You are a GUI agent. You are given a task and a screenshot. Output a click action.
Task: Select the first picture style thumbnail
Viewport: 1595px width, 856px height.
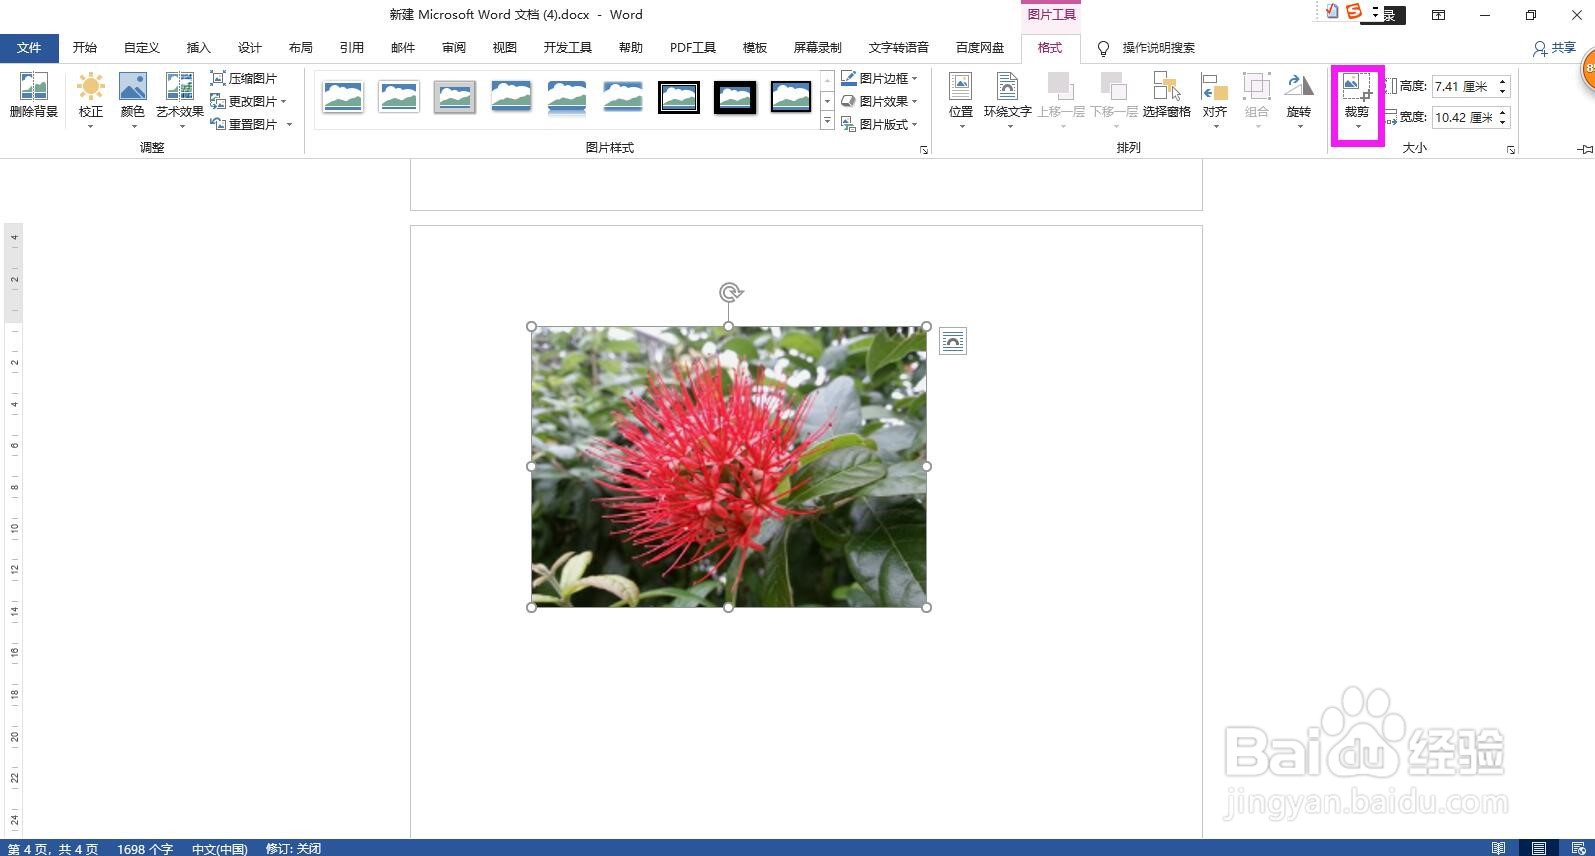pyautogui.click(x=343, y=97)
